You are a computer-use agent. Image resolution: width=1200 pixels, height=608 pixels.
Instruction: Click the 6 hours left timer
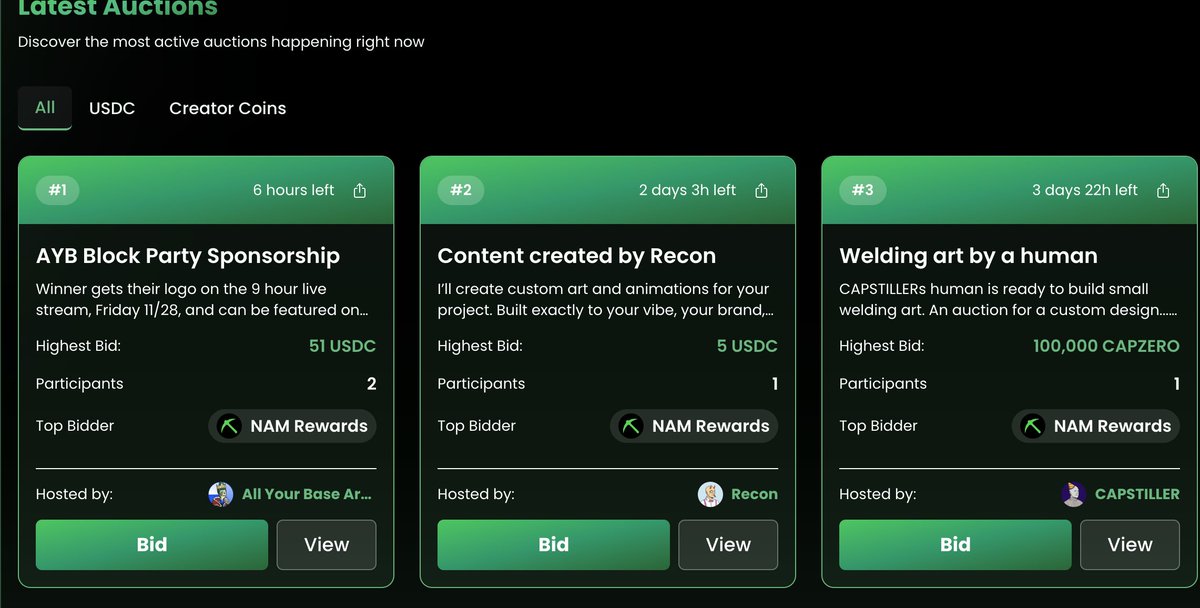coord(294,190)
